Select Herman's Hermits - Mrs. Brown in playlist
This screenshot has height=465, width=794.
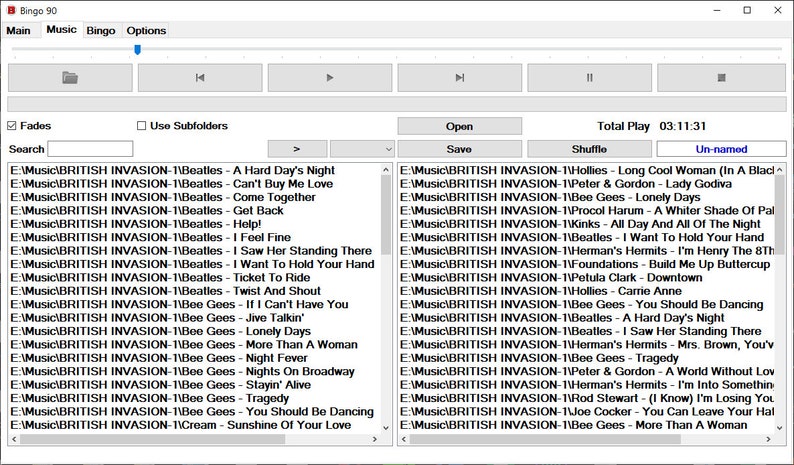[587, 345]
